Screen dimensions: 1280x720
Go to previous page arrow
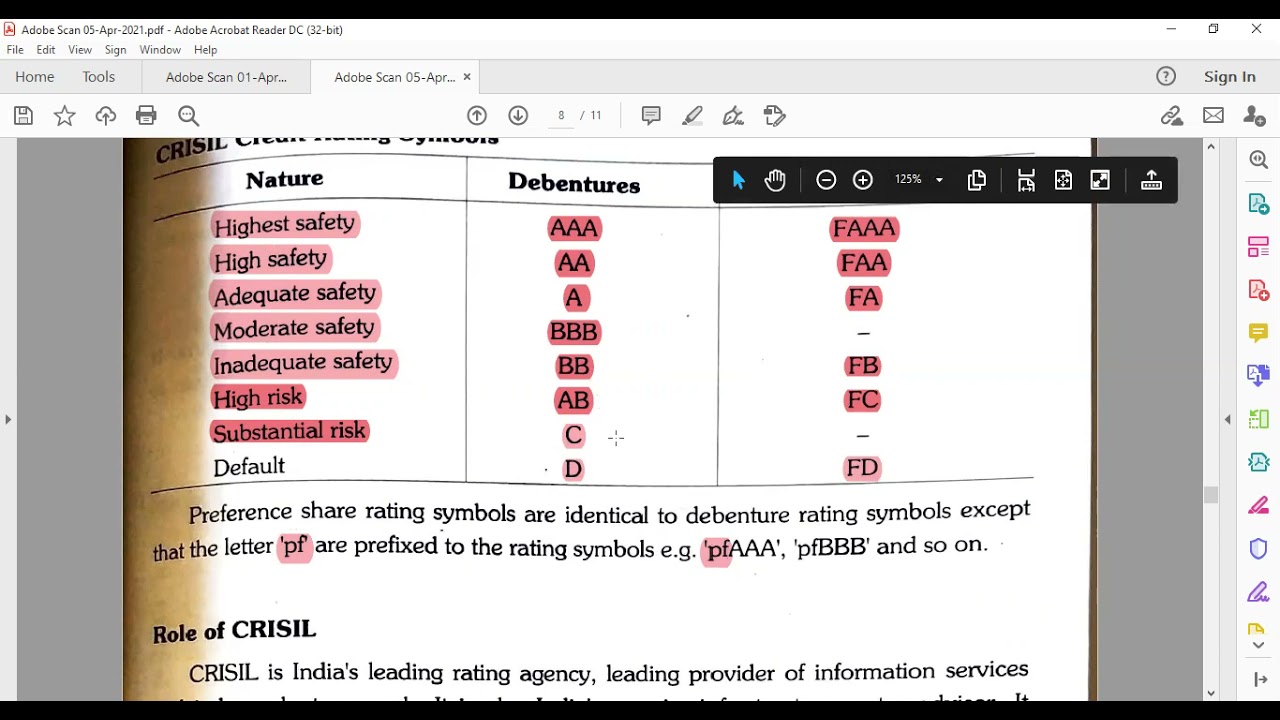[x=477, y=116]
